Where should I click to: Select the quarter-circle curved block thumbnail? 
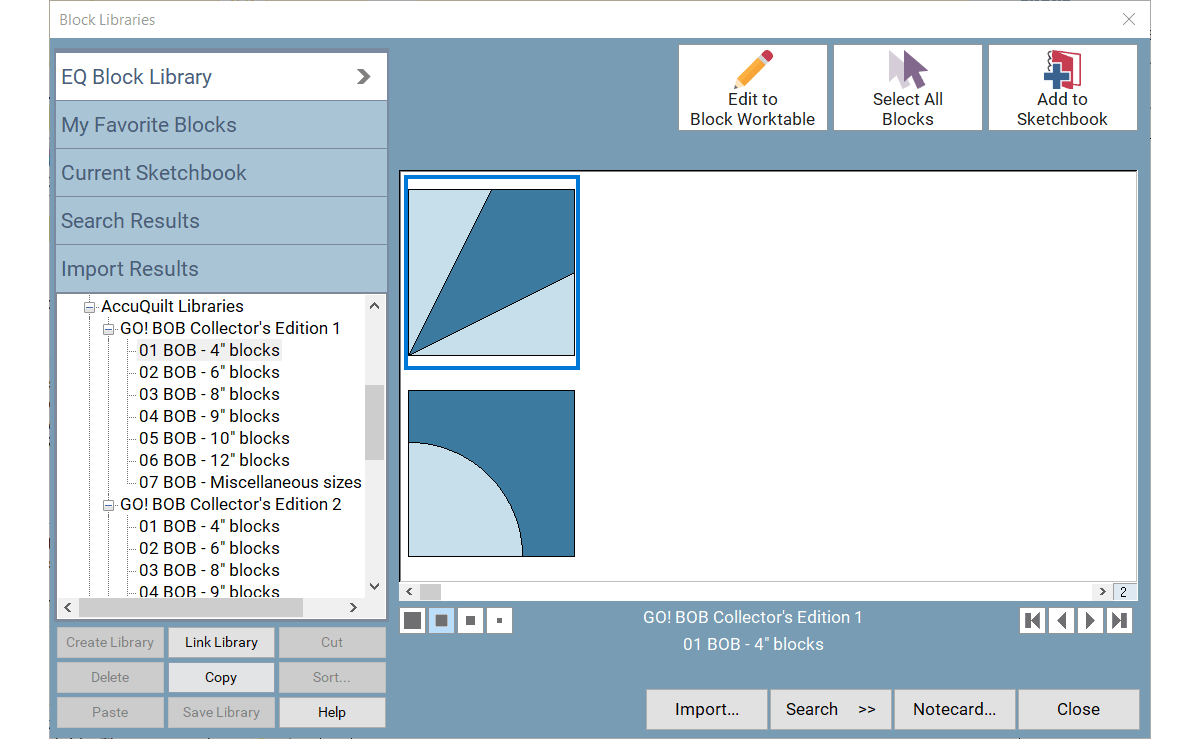[491, 473]
